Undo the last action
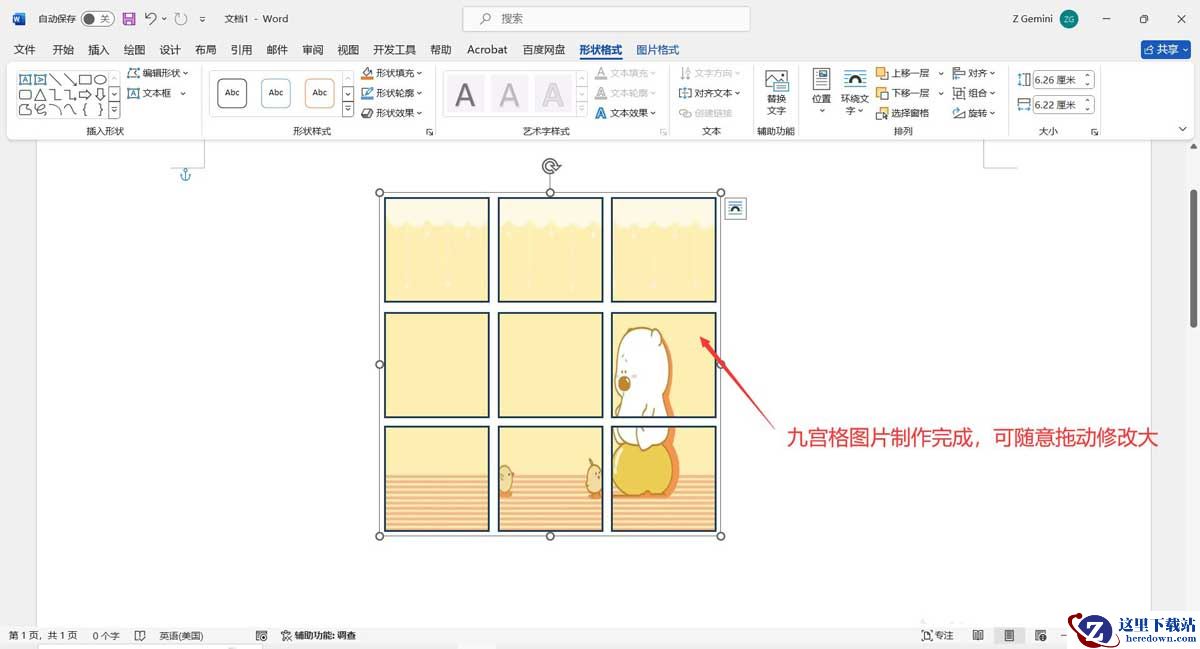The image size is (1200, 649). click(x=151, y=19)
